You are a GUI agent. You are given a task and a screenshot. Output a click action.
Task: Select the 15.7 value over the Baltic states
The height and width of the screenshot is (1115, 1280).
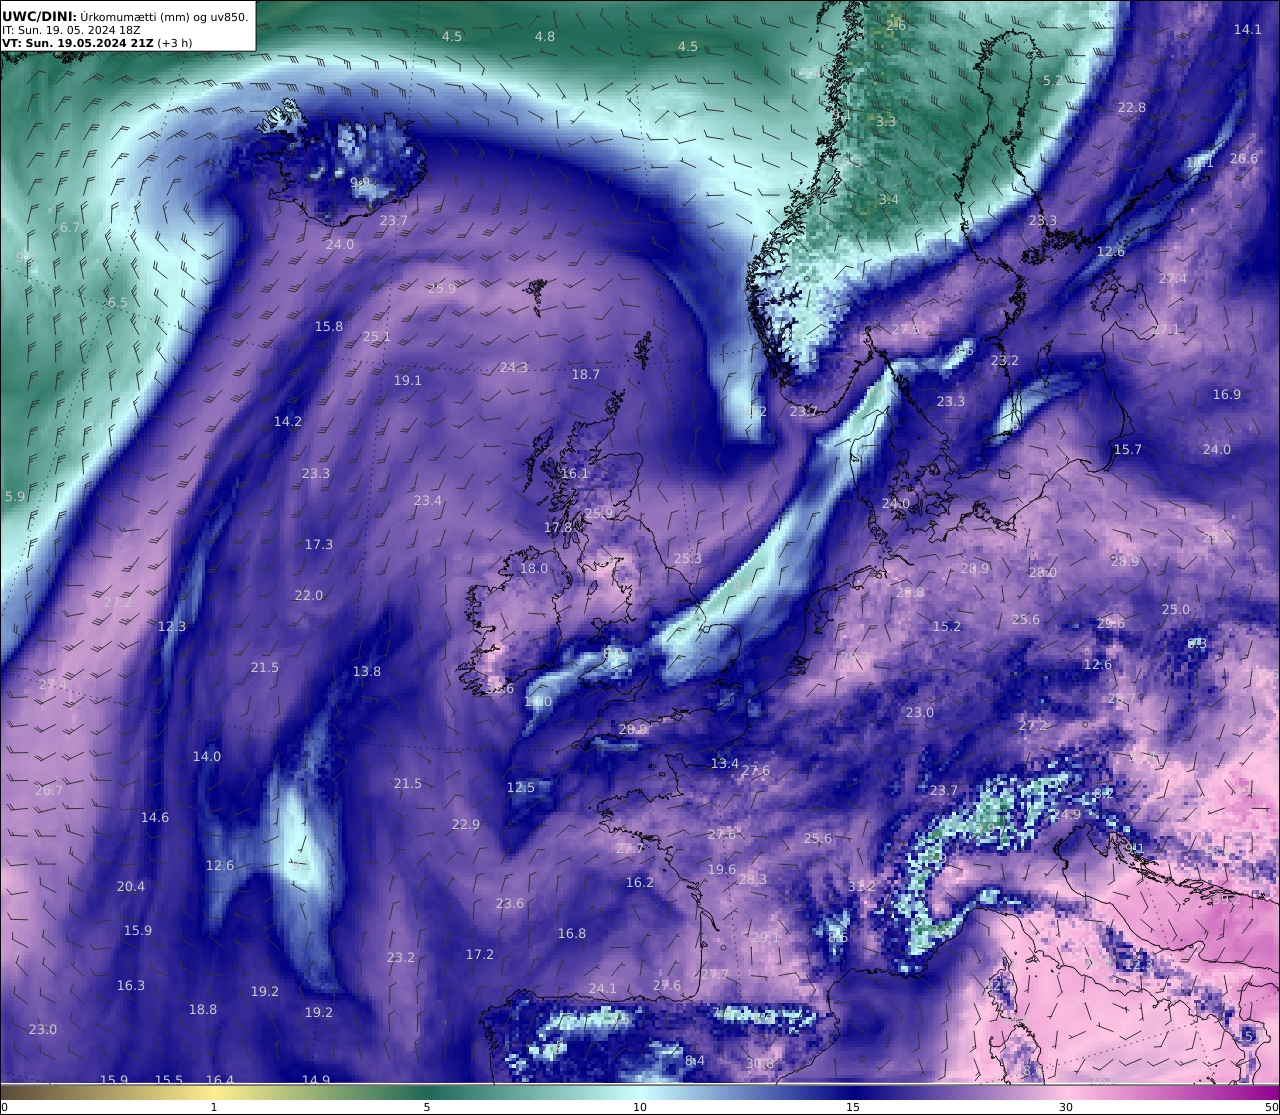pos(1128,450)
